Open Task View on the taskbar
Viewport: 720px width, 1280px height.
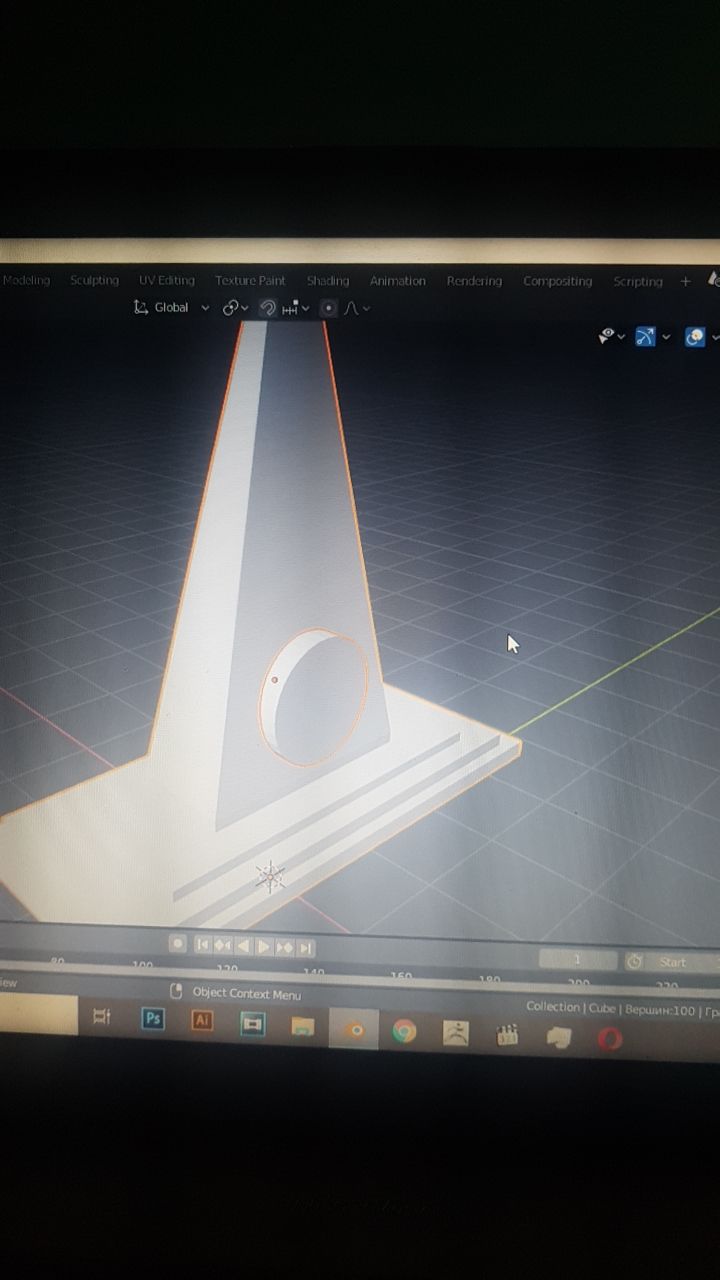pyautogui.click(x=102, y=1017)
